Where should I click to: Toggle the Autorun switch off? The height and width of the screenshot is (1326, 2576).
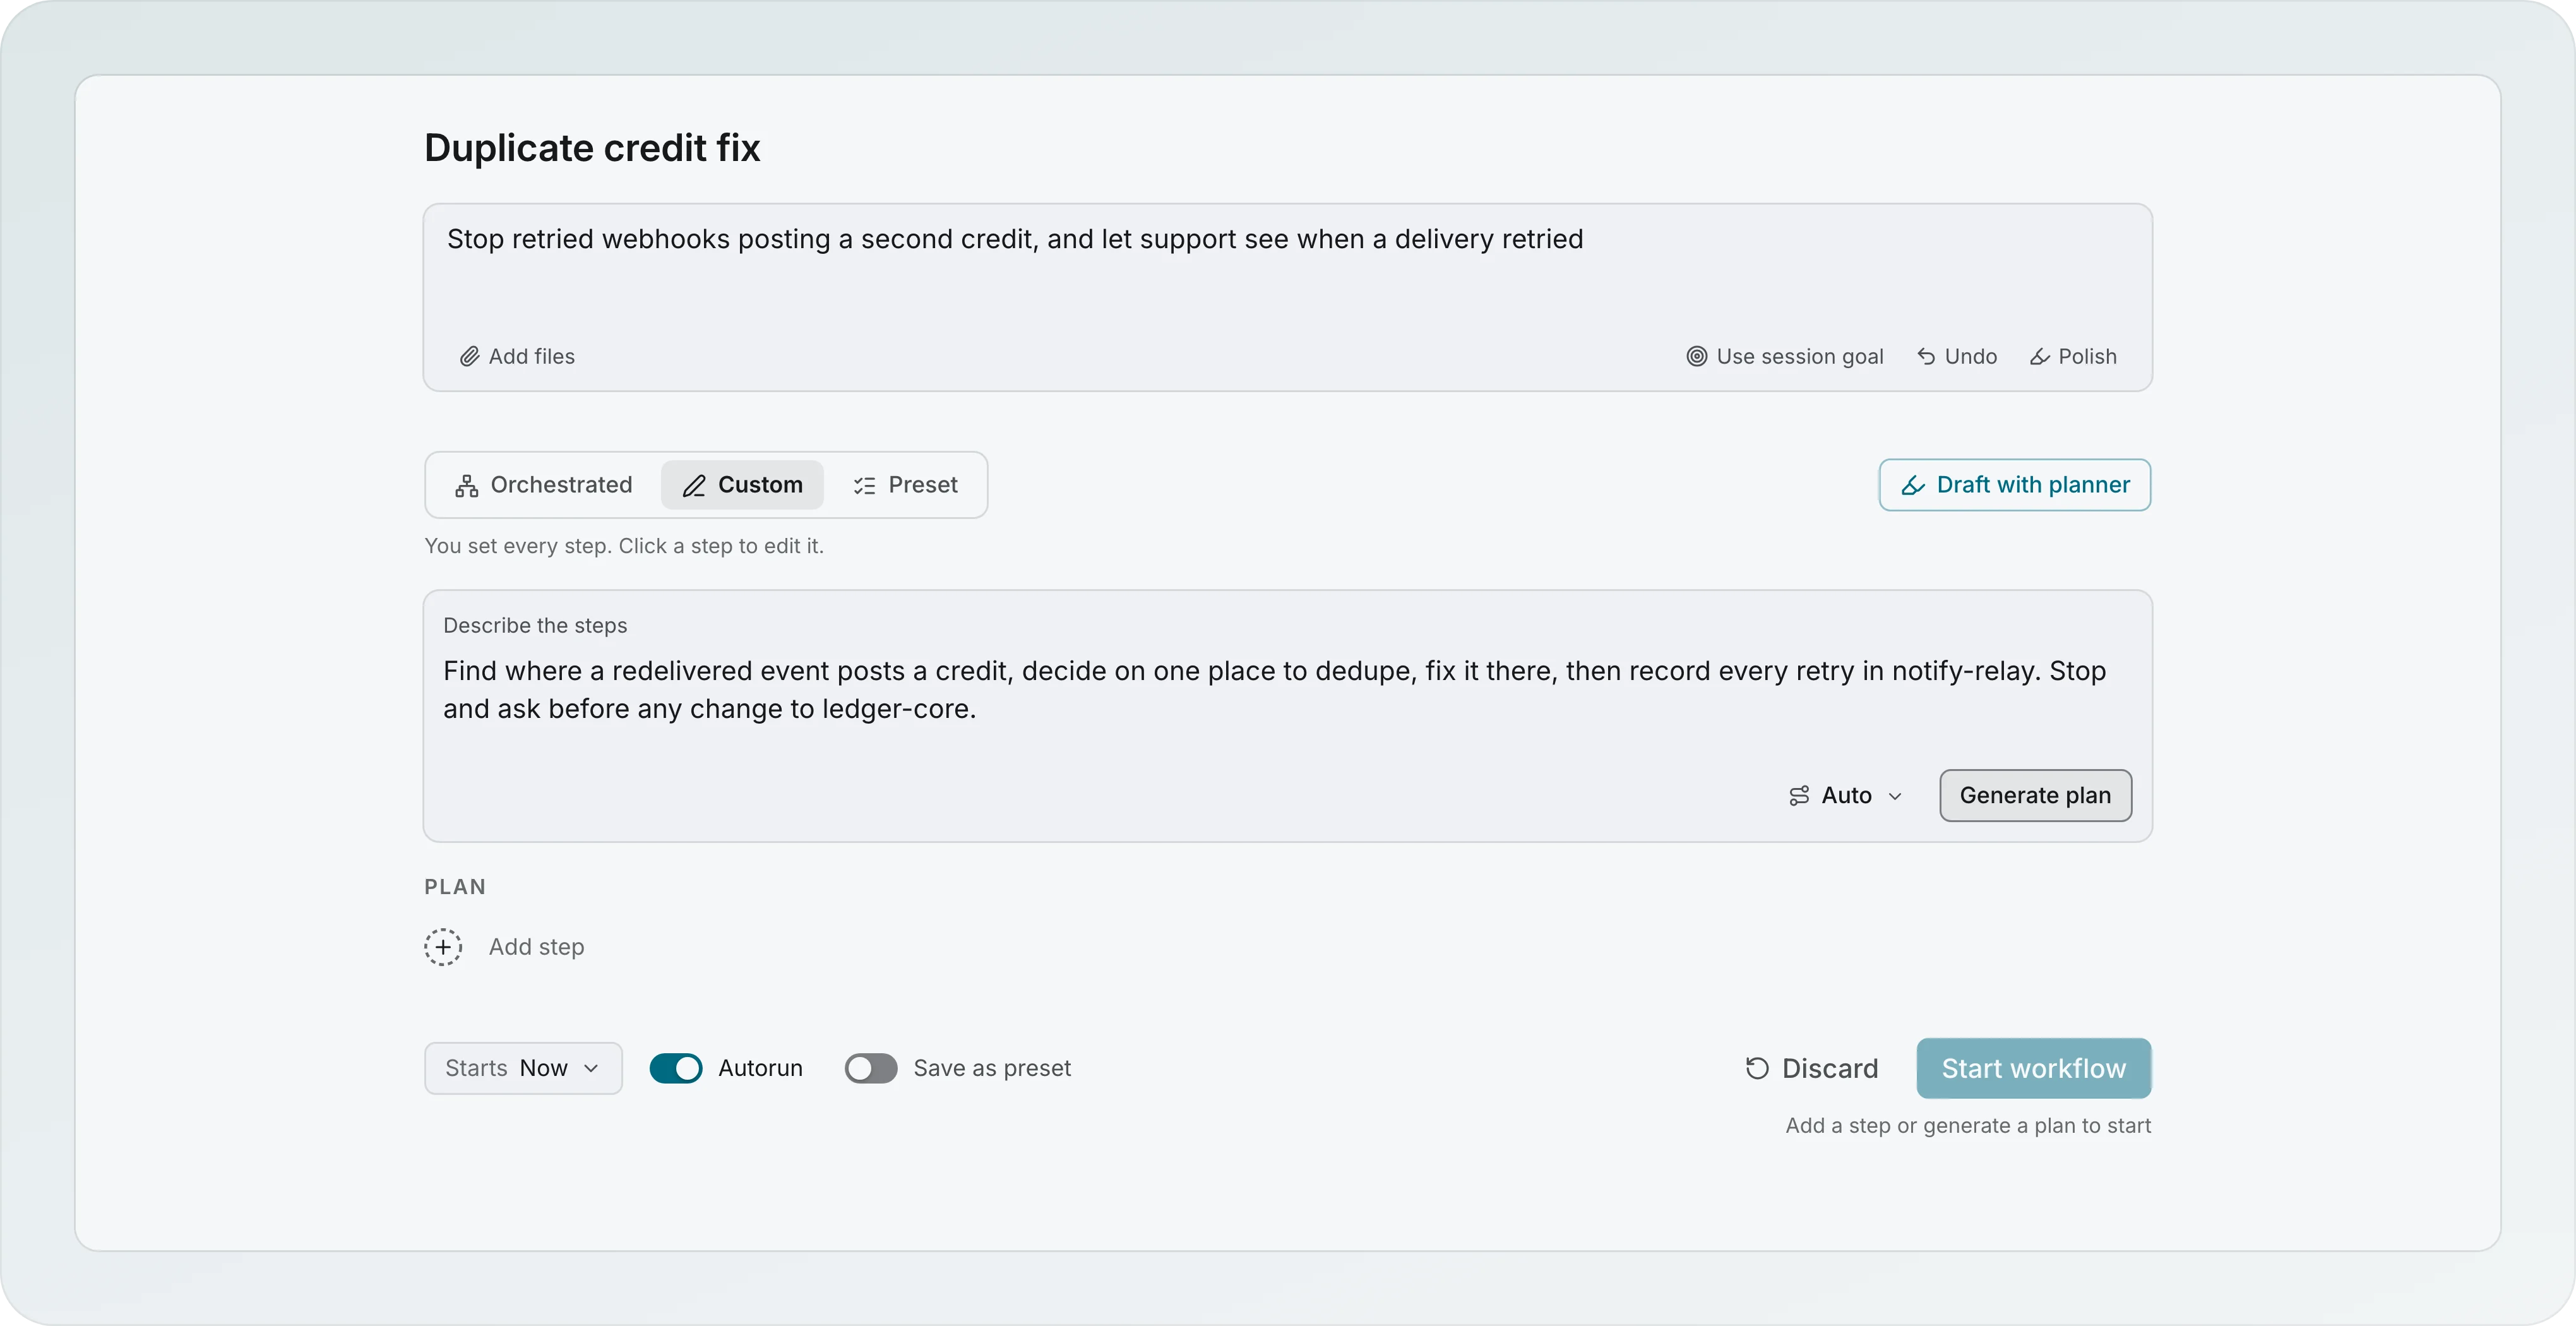pyautogui.click(x=676, y=1068)
